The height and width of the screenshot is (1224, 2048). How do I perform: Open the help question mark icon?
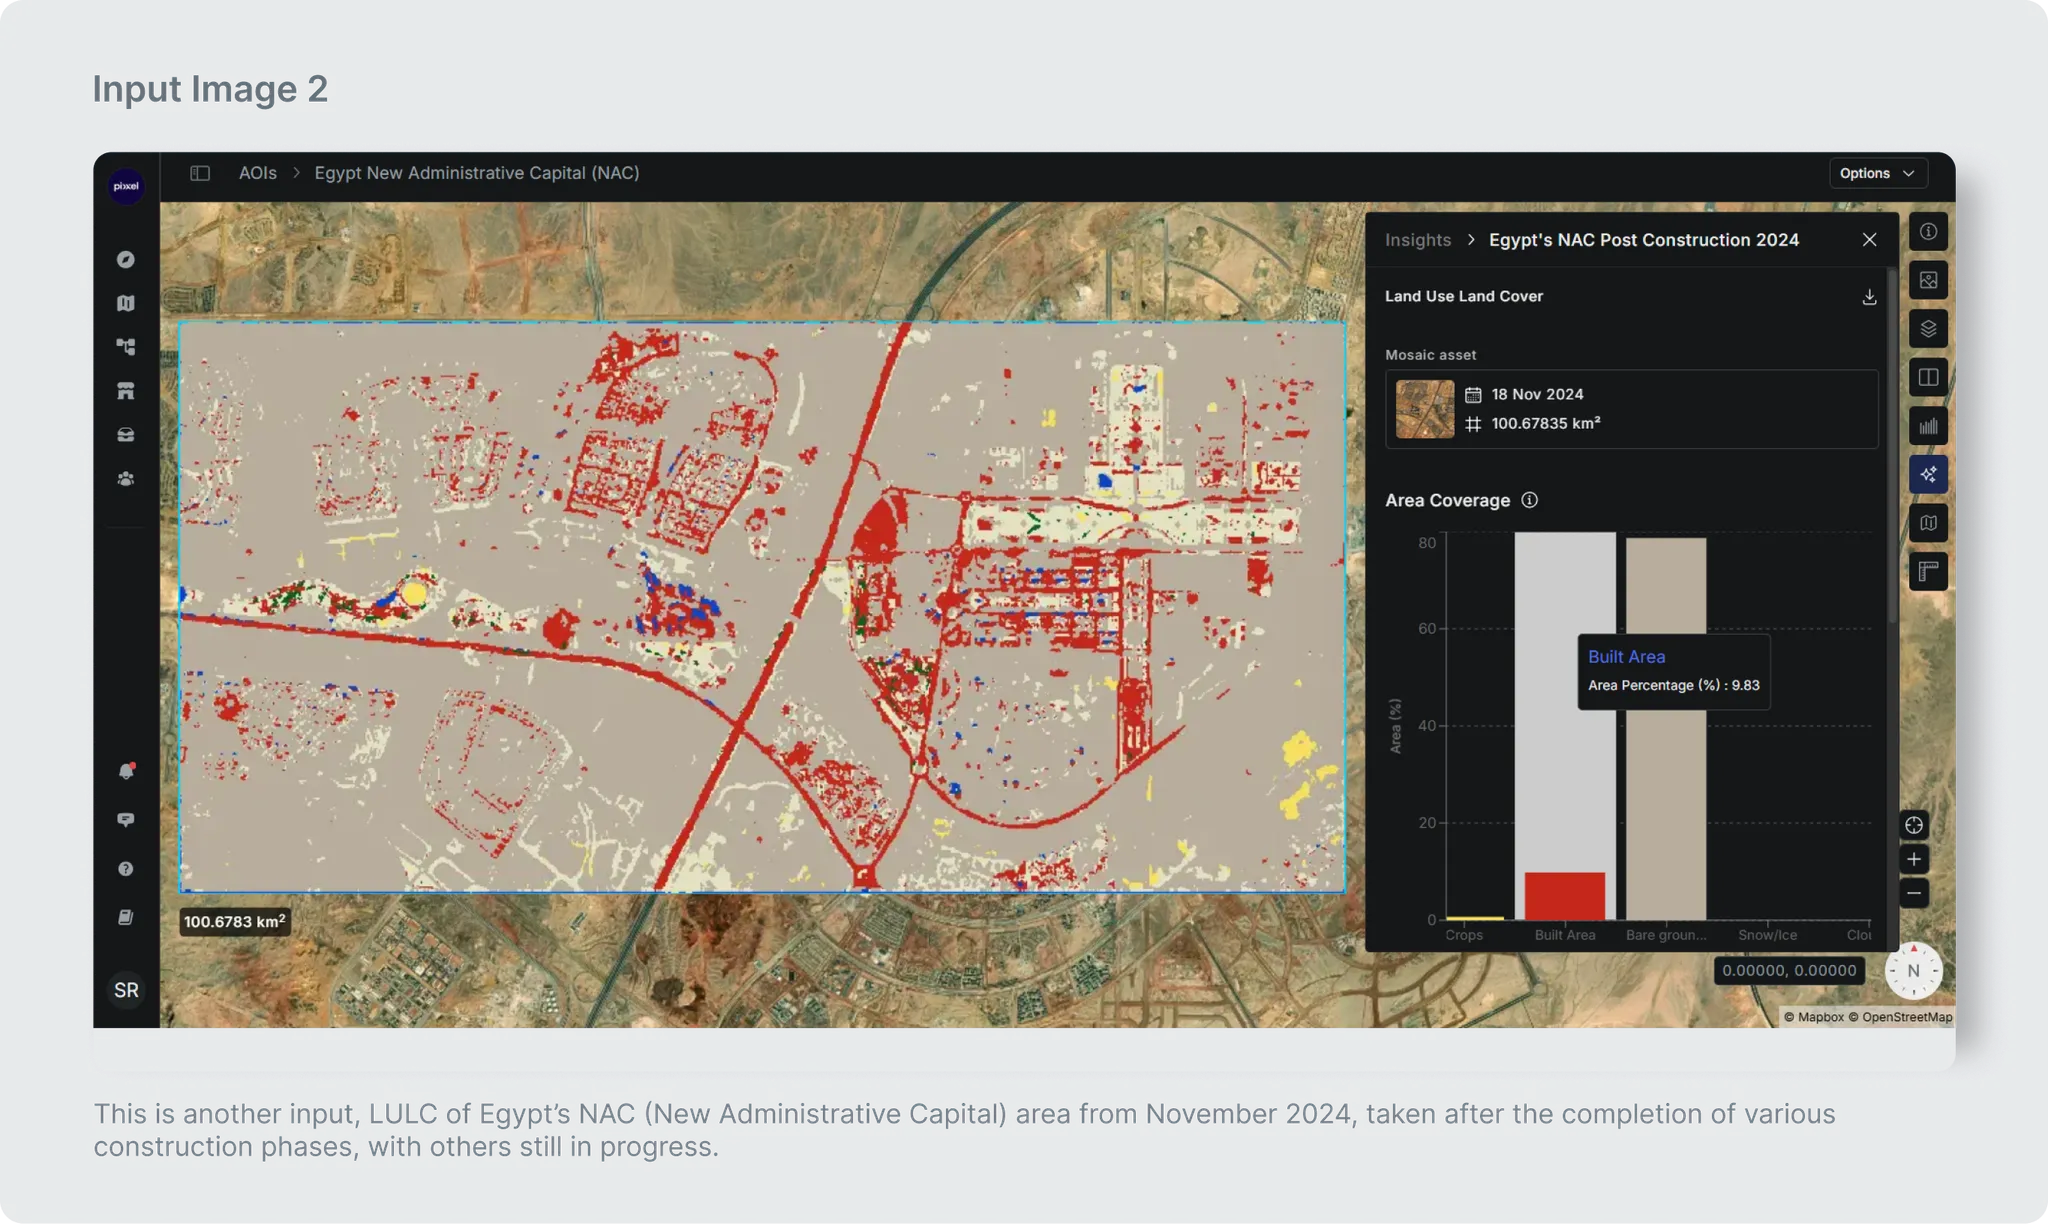[126, 869]
